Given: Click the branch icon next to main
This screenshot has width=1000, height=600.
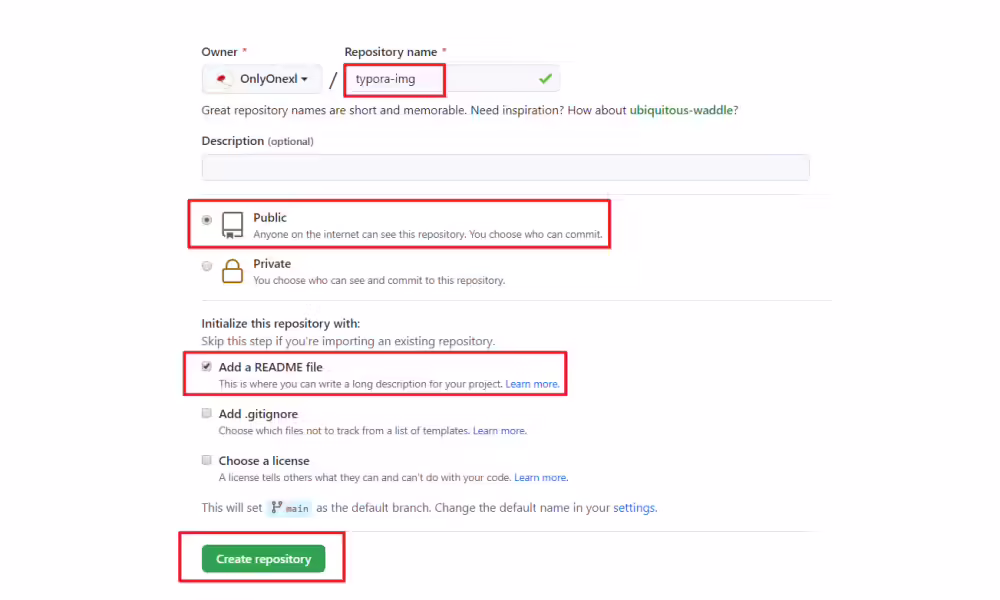Looking at the screenshot, I should (x=276, y=508).
